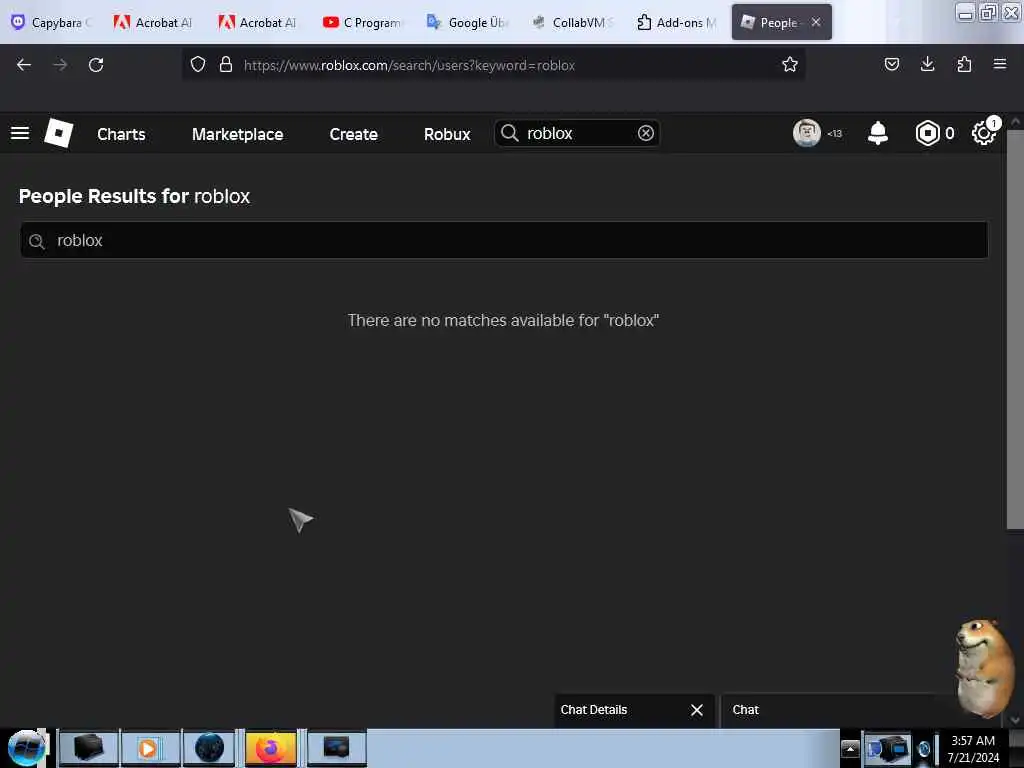
Task: Switch to the Google Übersetzer tab
Action: (x=468, y=22)
